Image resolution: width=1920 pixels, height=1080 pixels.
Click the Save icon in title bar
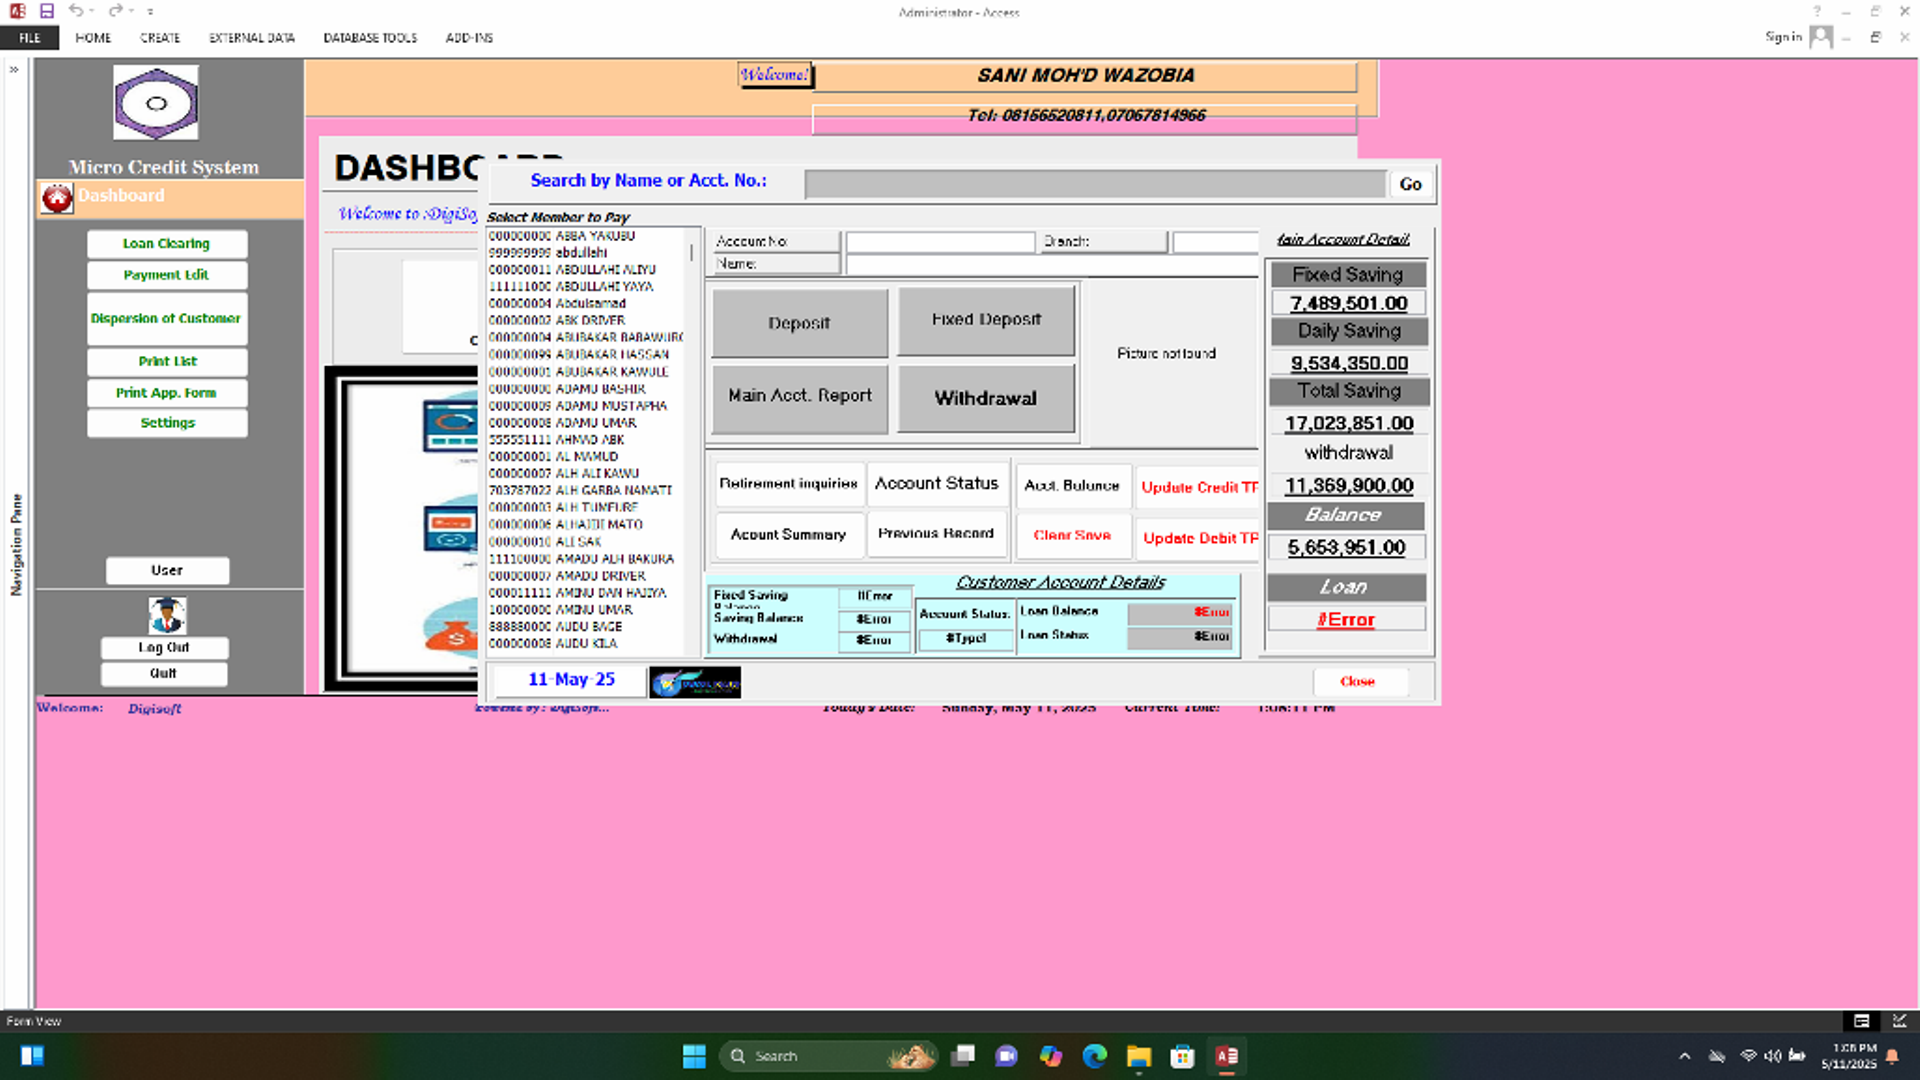point(47,11)
